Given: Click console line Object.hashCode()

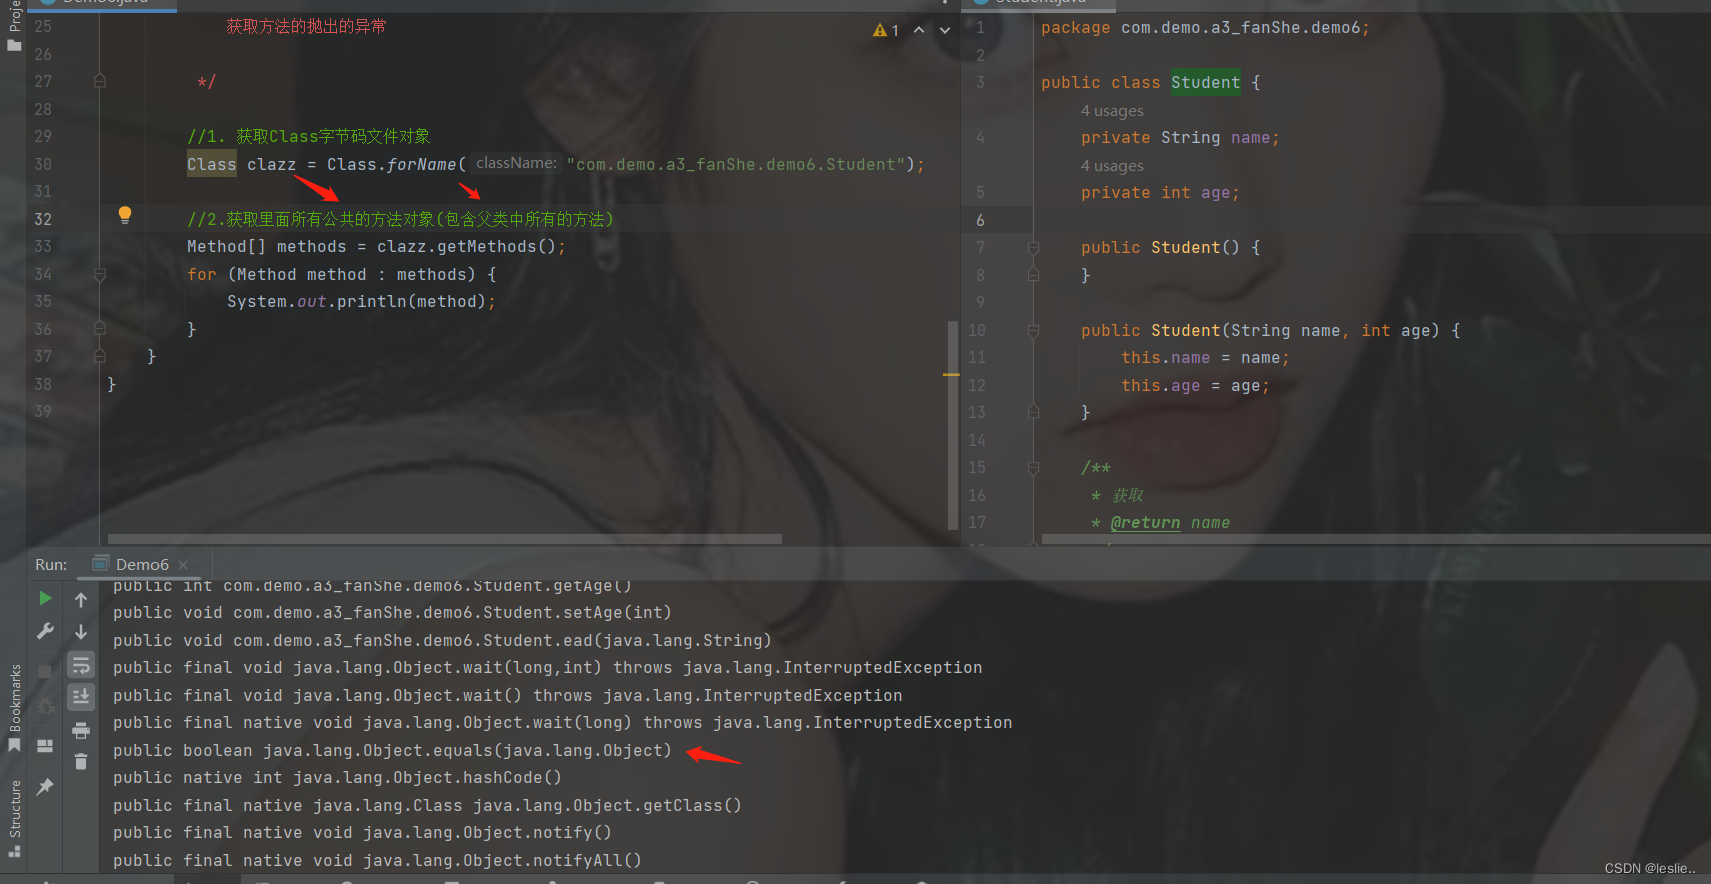Looking at the screenshot, I should [x=337, y=777].
